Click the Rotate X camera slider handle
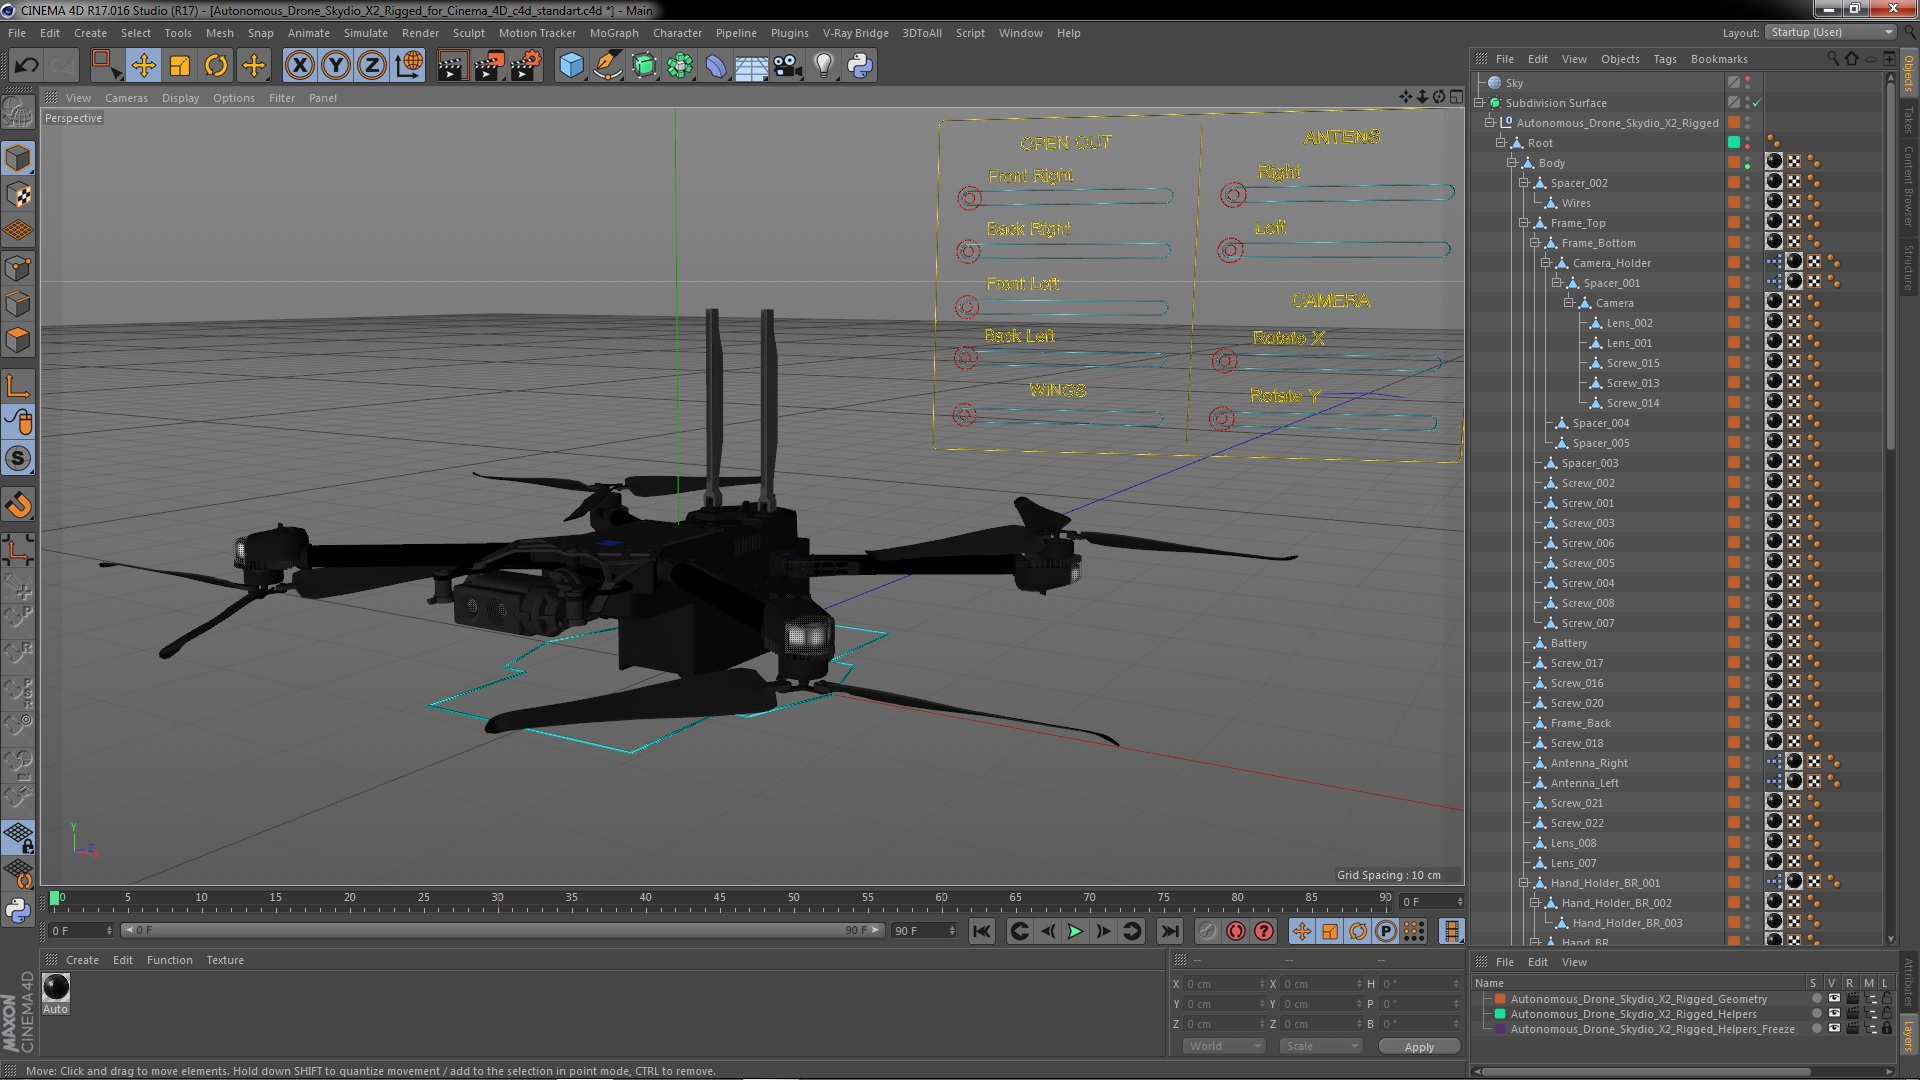This screenshot has width=1920, height=1080. [x=1225, y=360]
